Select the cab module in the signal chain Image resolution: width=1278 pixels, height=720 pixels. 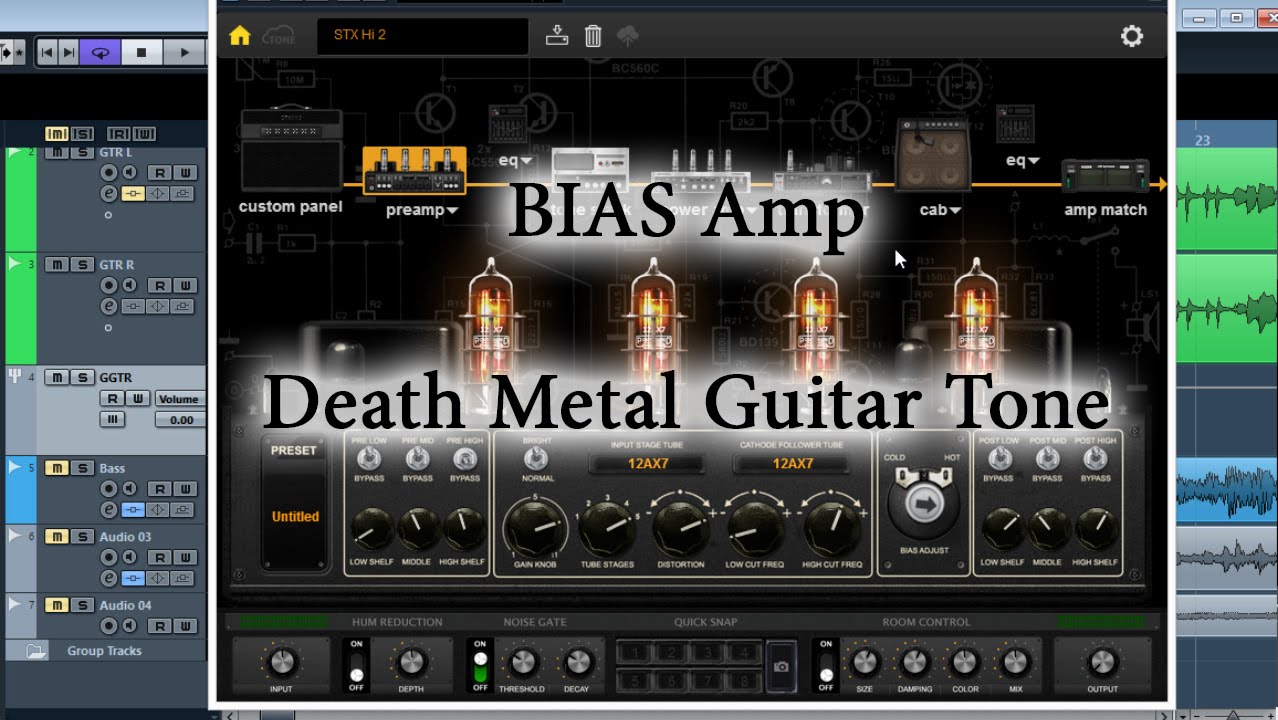934,155
